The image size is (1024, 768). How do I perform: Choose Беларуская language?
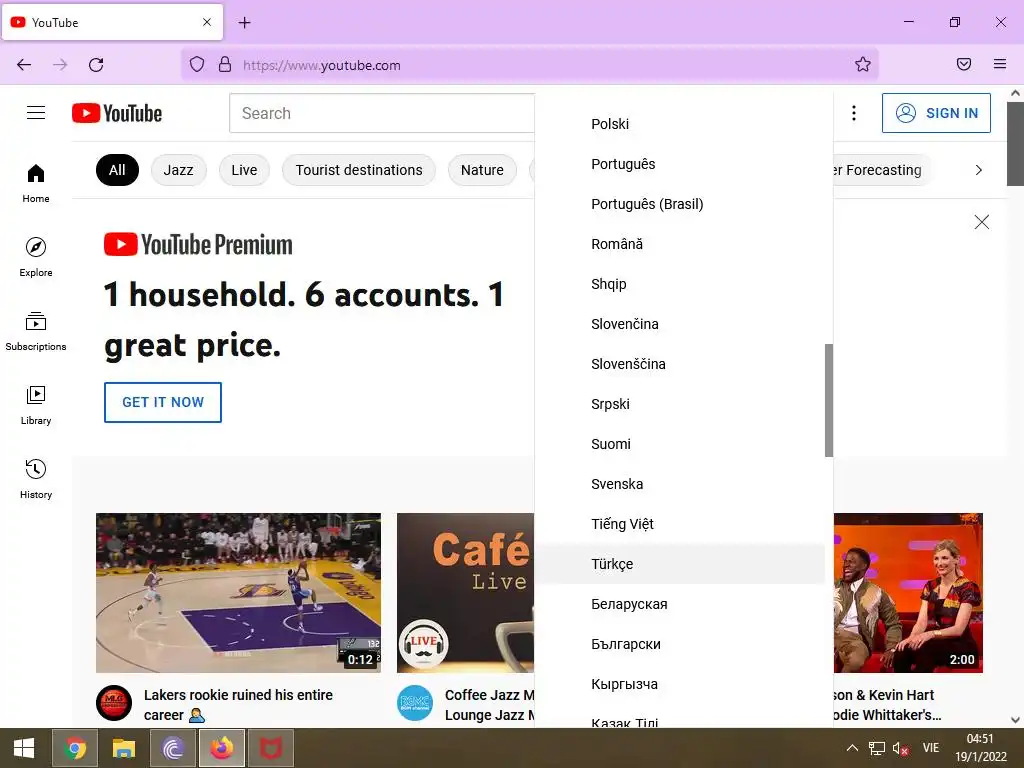point(680,604)
